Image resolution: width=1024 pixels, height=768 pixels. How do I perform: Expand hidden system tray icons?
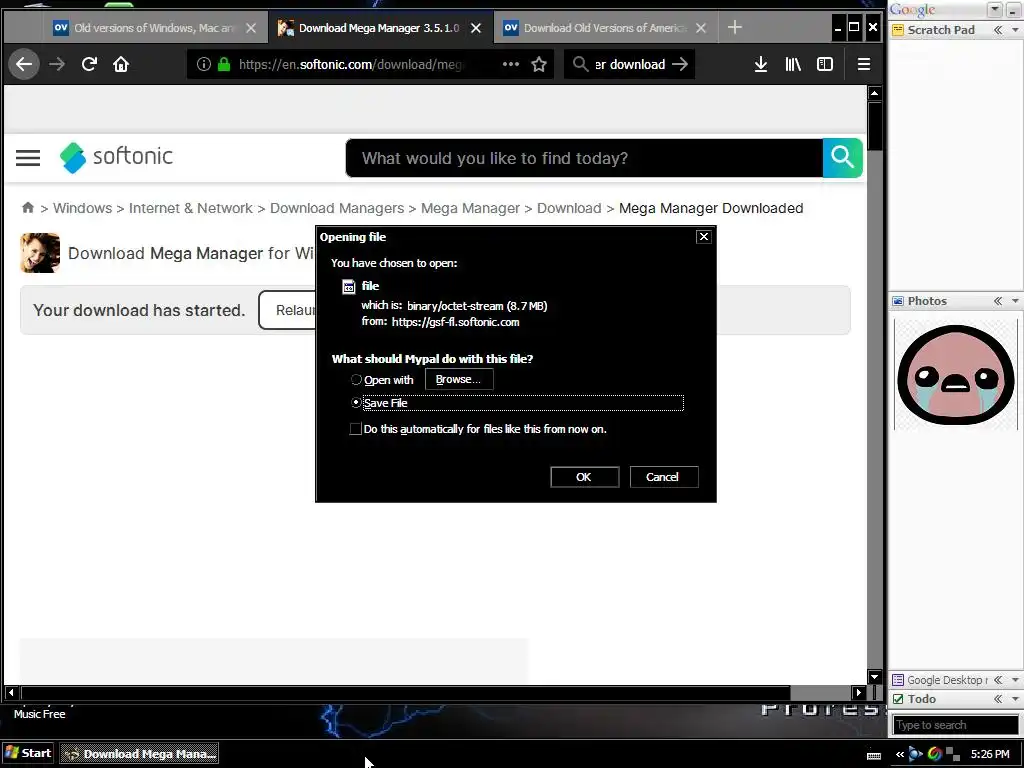tap(900, 754)
